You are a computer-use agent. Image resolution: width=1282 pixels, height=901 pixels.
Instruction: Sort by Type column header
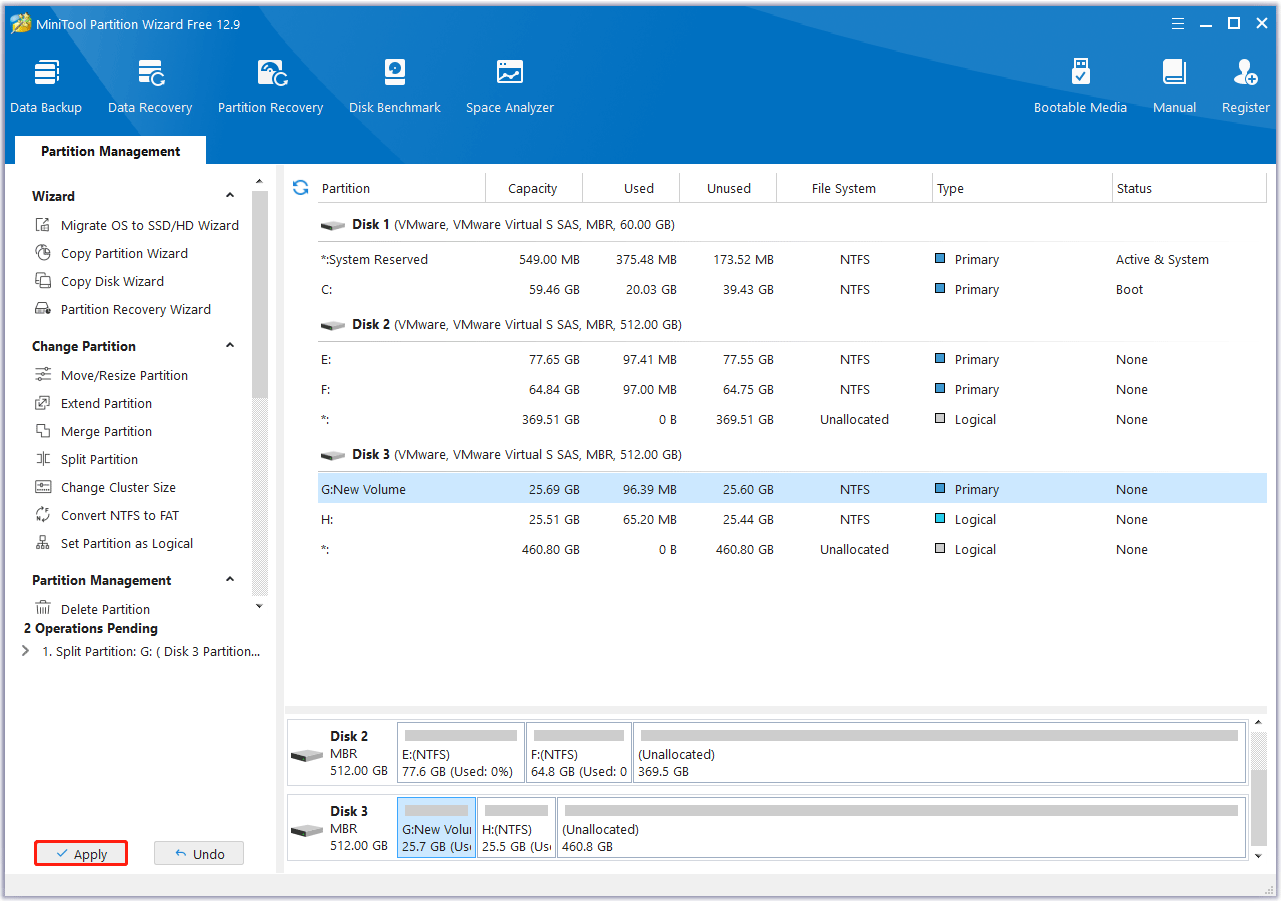(x=1022, y=188)
